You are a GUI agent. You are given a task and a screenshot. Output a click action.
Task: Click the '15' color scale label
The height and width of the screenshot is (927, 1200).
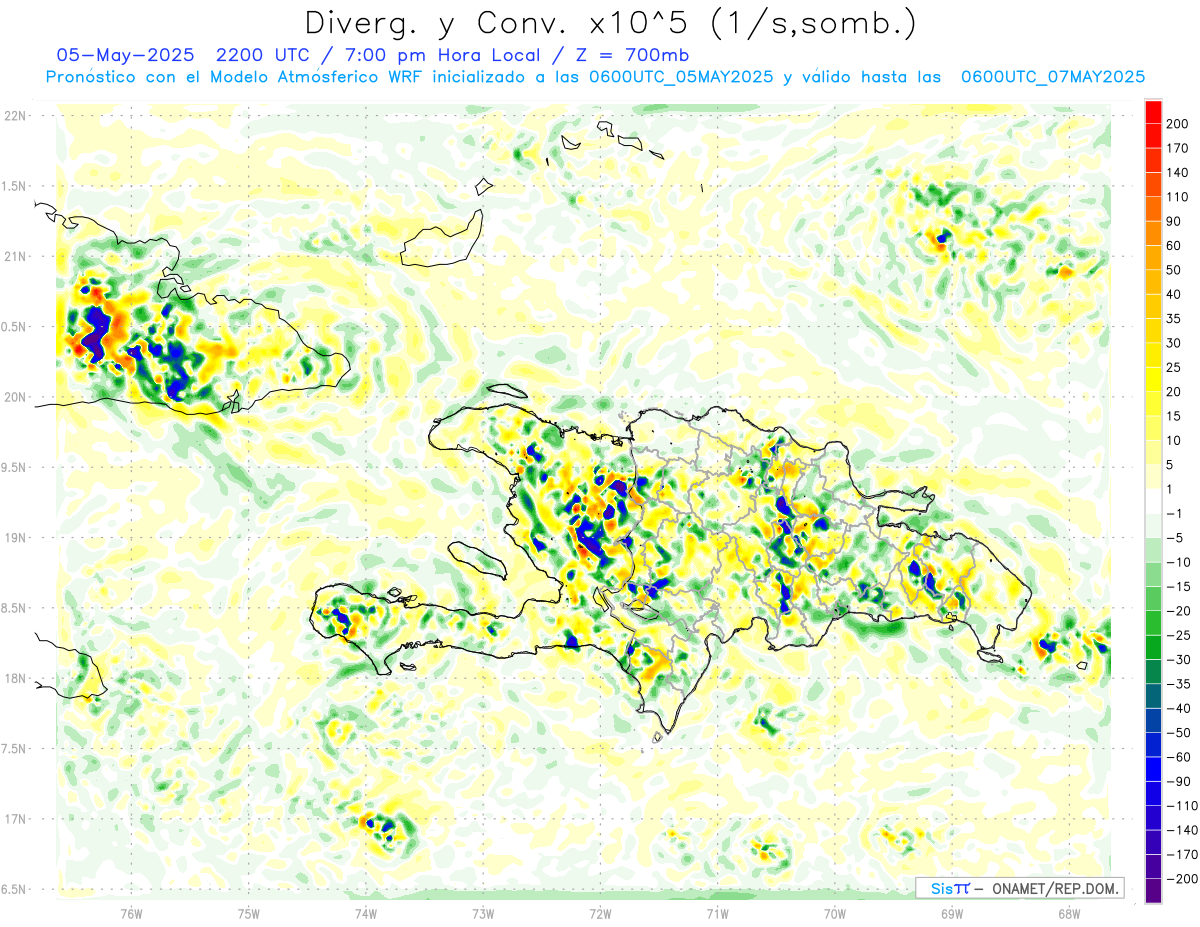[x=1175, y=416]
